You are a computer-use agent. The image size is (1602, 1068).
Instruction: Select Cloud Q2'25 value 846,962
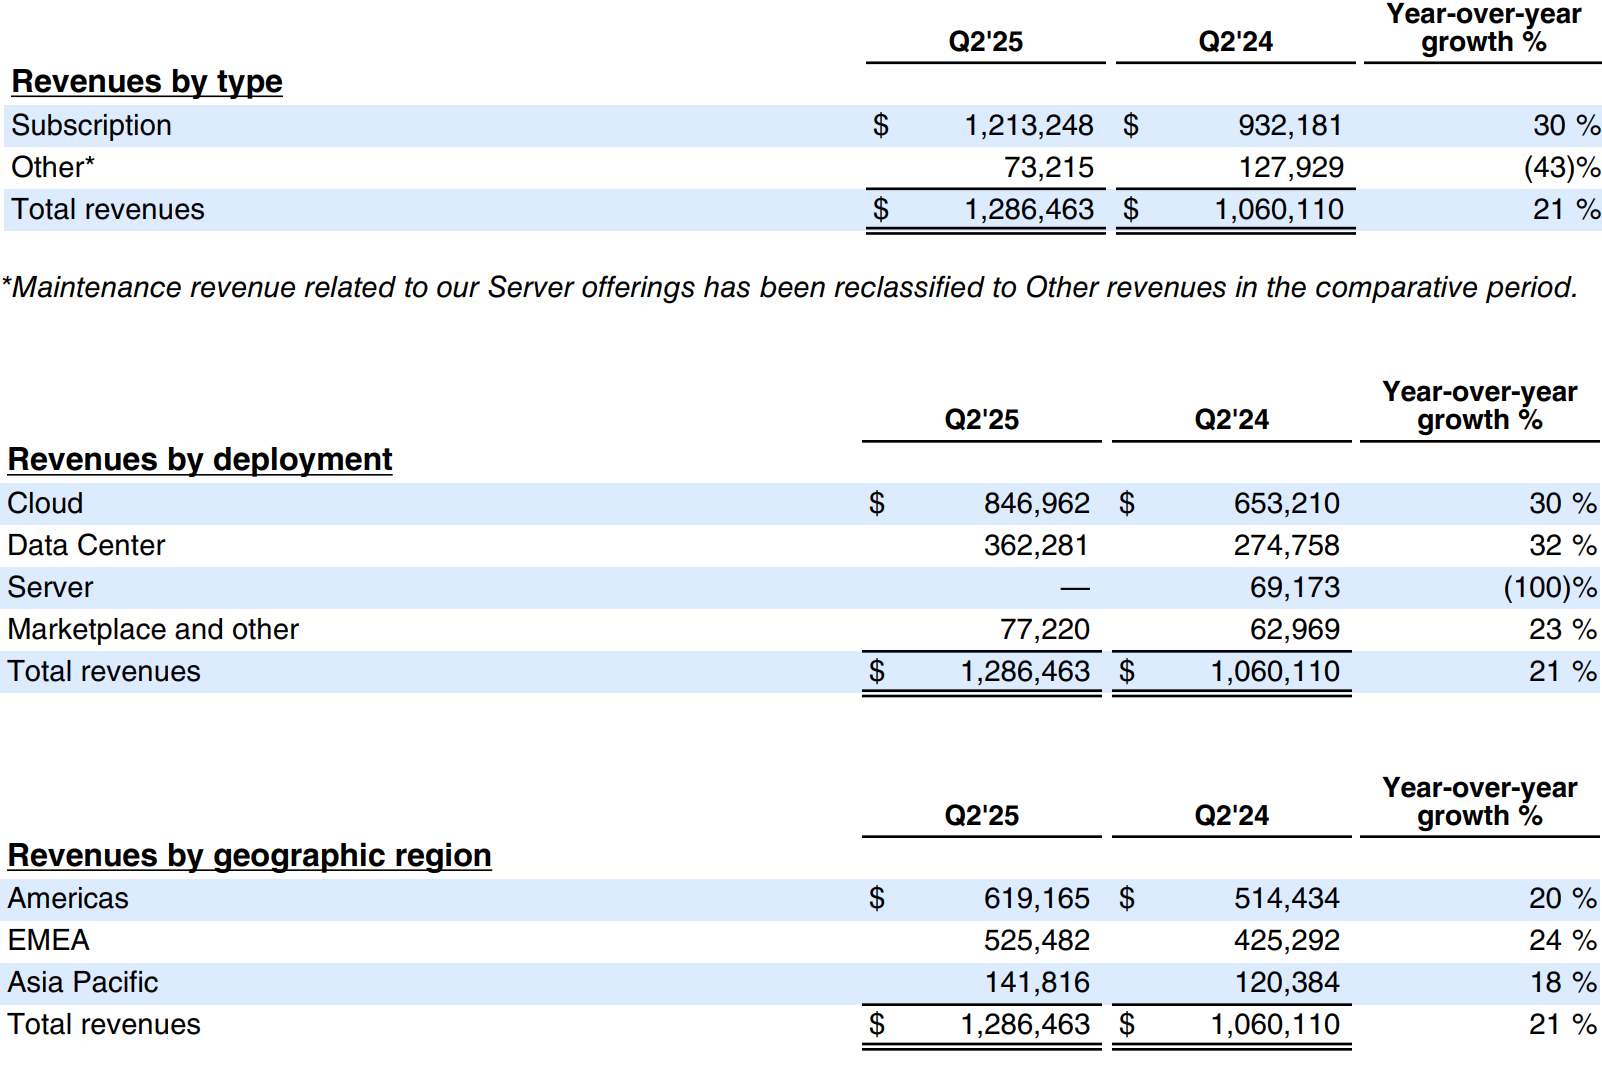tap(1036, 503)
